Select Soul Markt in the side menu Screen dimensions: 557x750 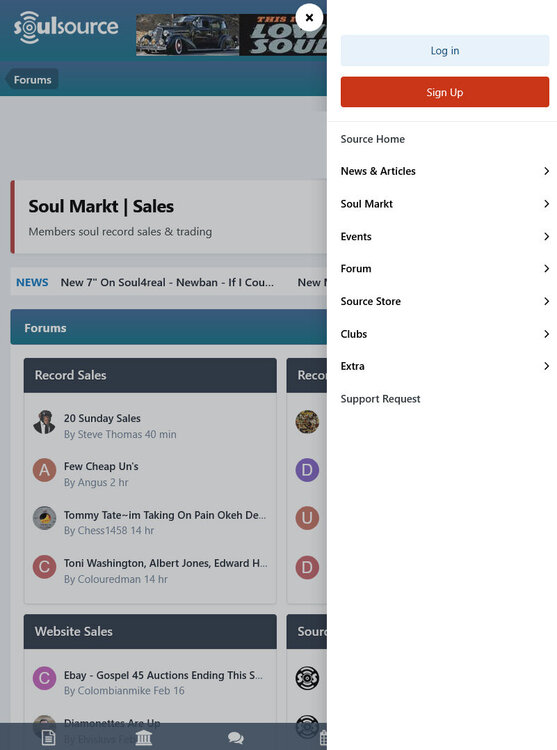point(366,204)
